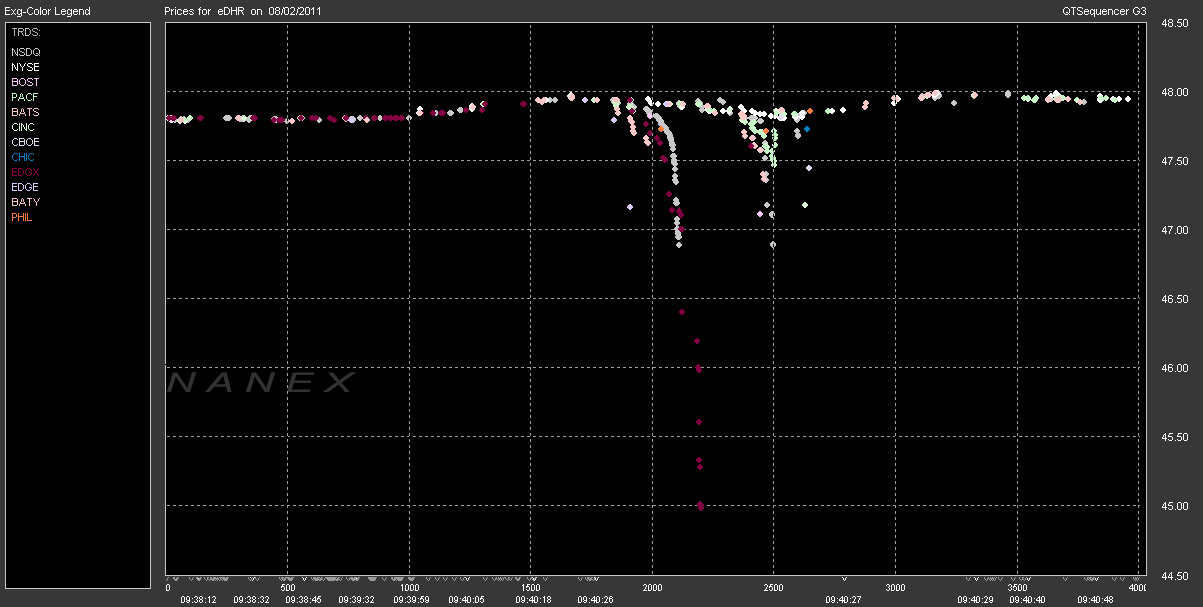Select the BATS legend label
1203x607 pixels.
(25, 112)
